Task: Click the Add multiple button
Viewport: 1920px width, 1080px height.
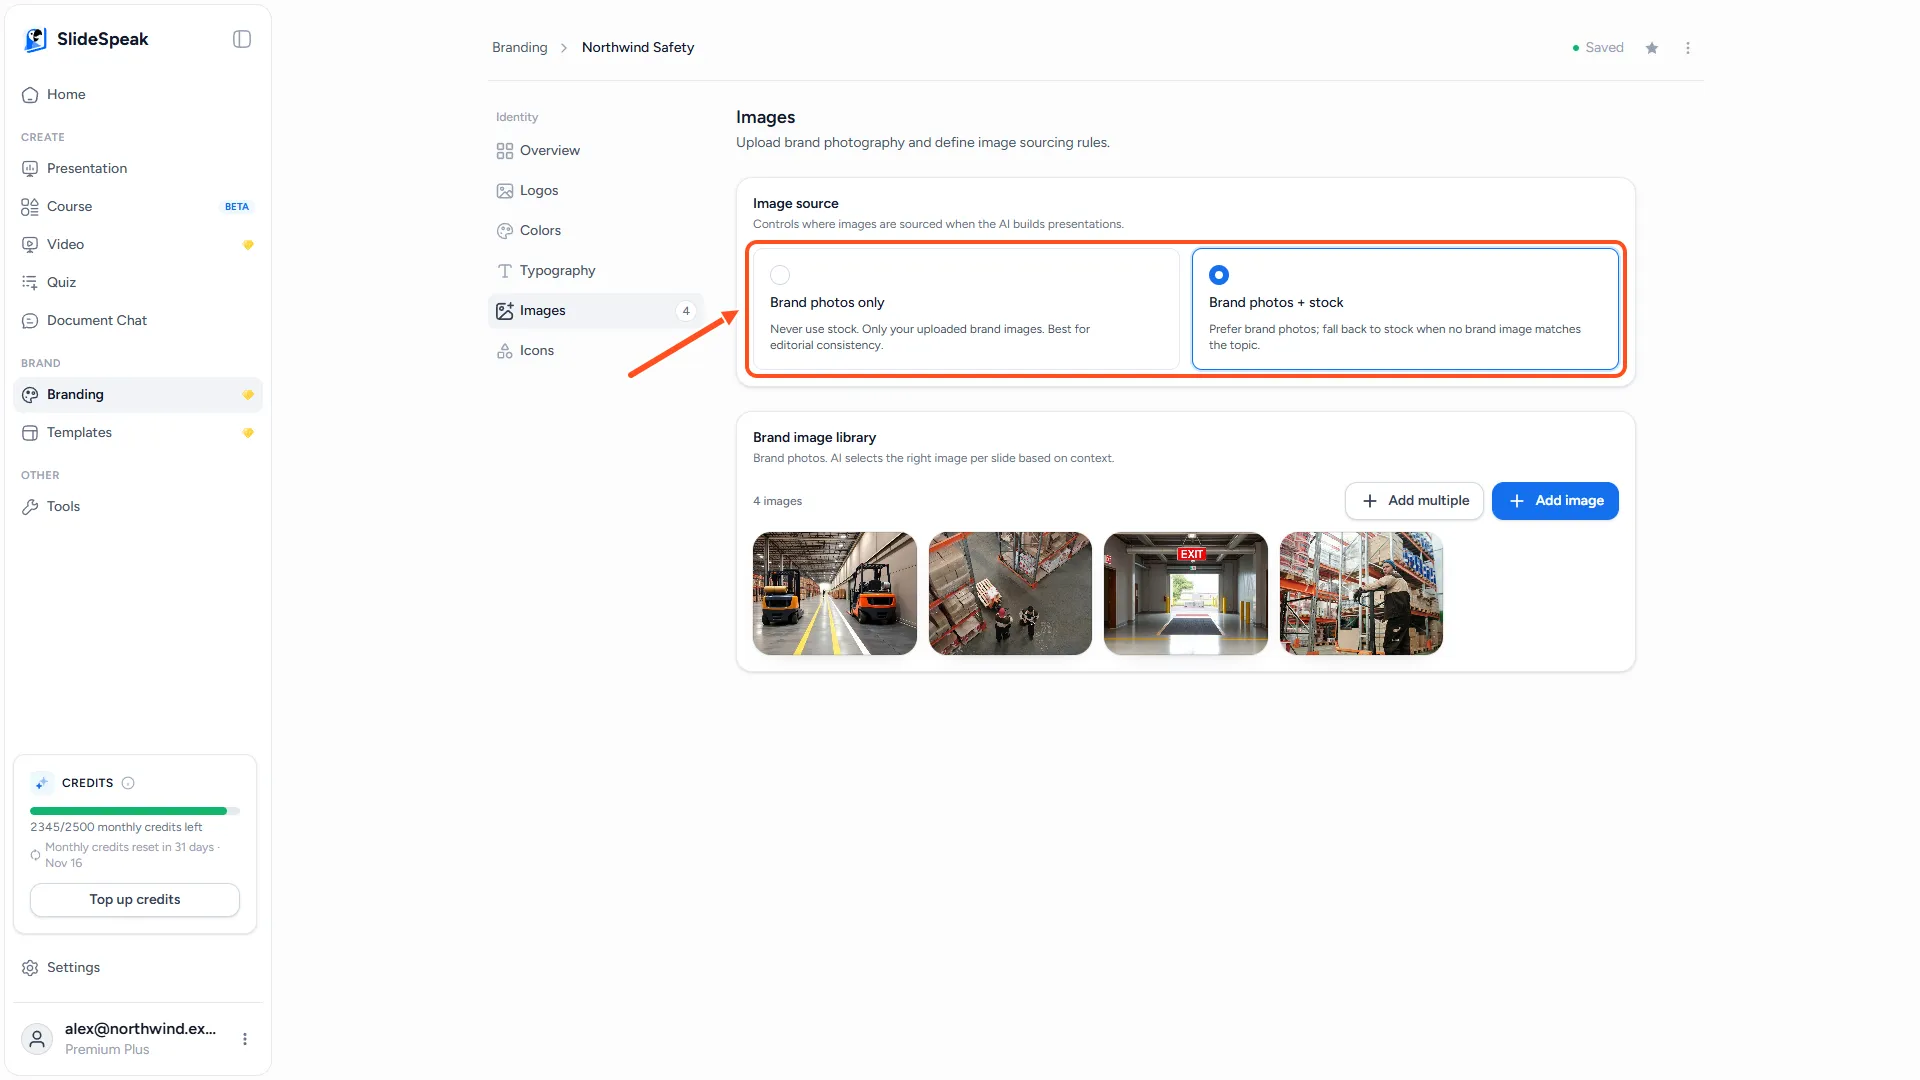Action: coord(1414,501)
